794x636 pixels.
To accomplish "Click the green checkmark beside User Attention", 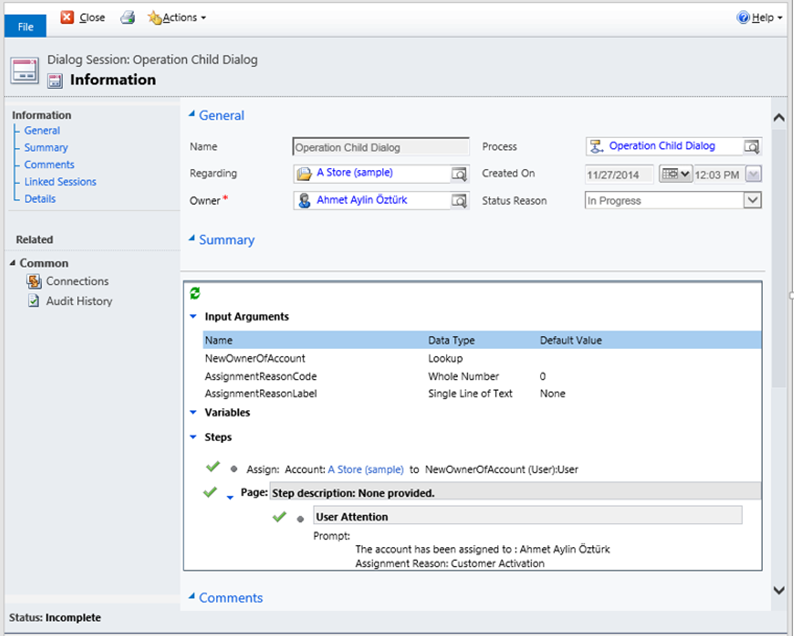I will (x=280, y=516).
